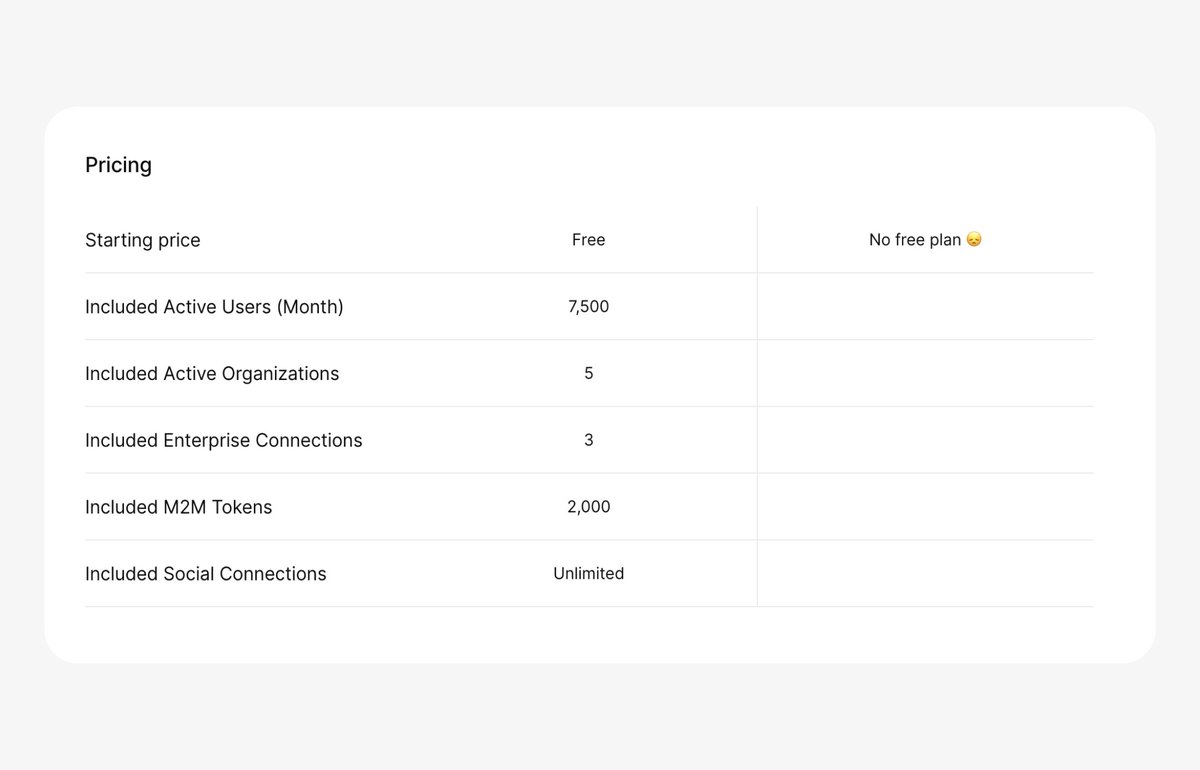
Task: Click the empty cell beside 7,500
Action: pyautogui.click(x=925, y=306)
